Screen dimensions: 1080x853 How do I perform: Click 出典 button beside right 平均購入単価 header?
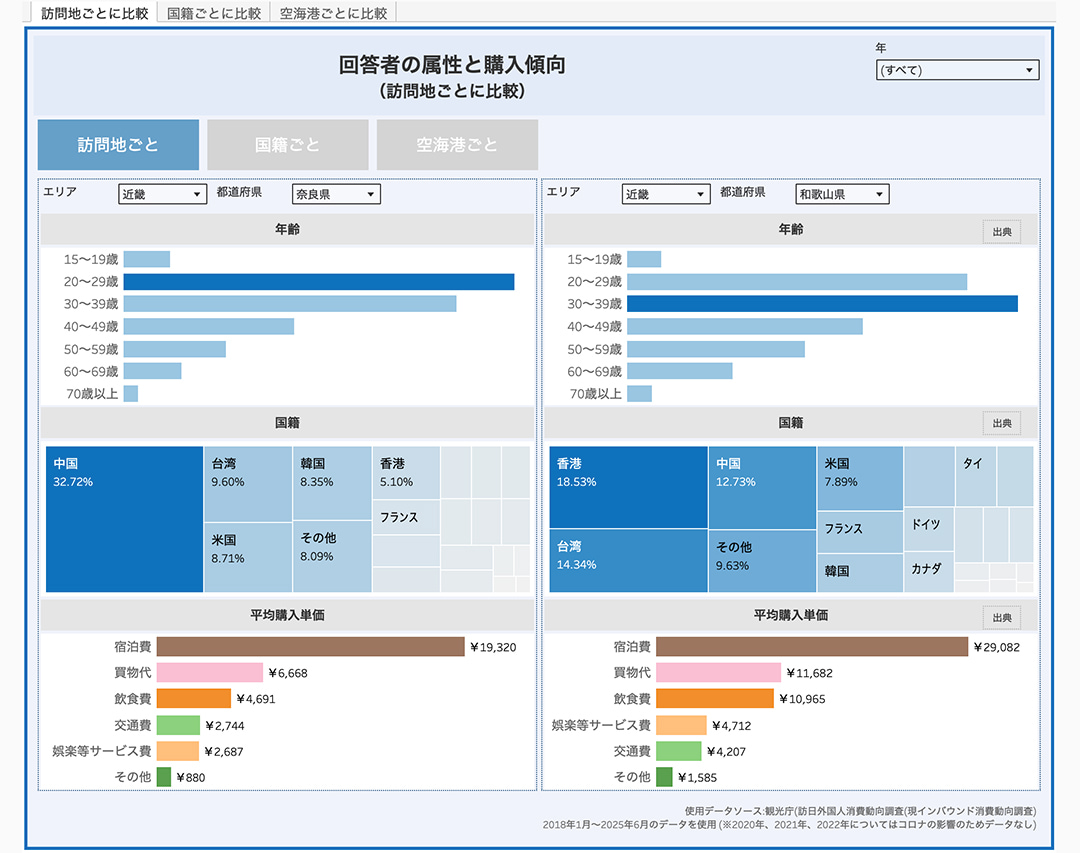(1001, 617)
